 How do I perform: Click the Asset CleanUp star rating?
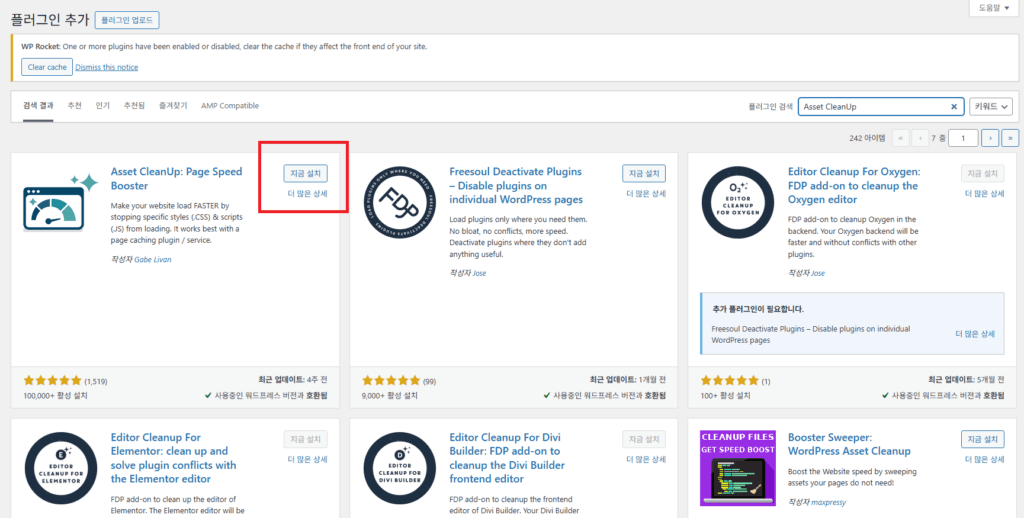click(x=52, y=381)
